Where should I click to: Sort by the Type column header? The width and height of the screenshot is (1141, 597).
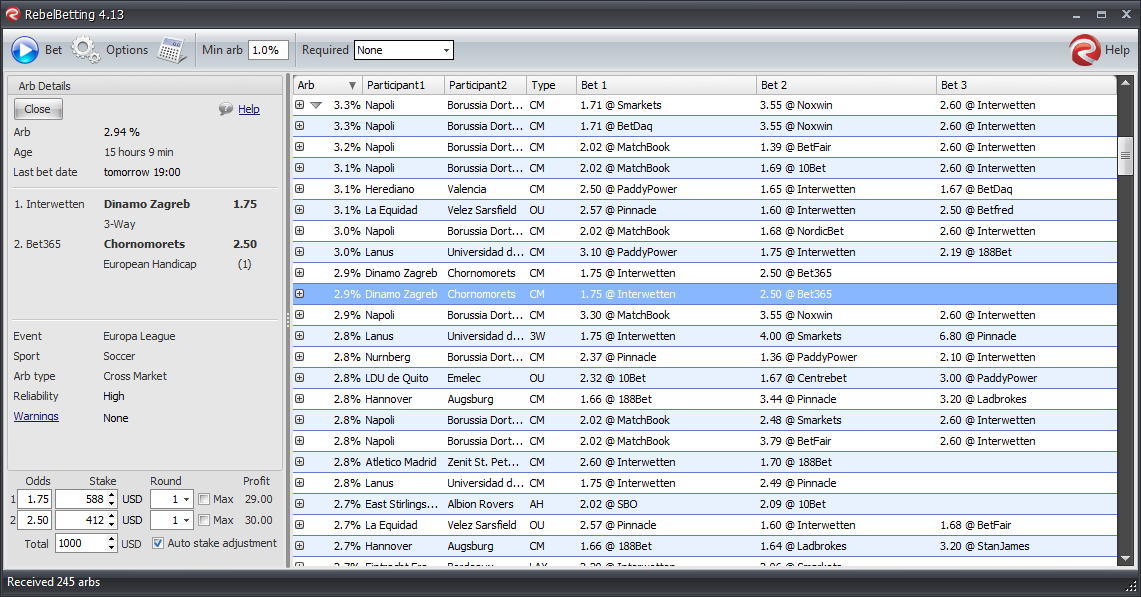coord(551,85)
